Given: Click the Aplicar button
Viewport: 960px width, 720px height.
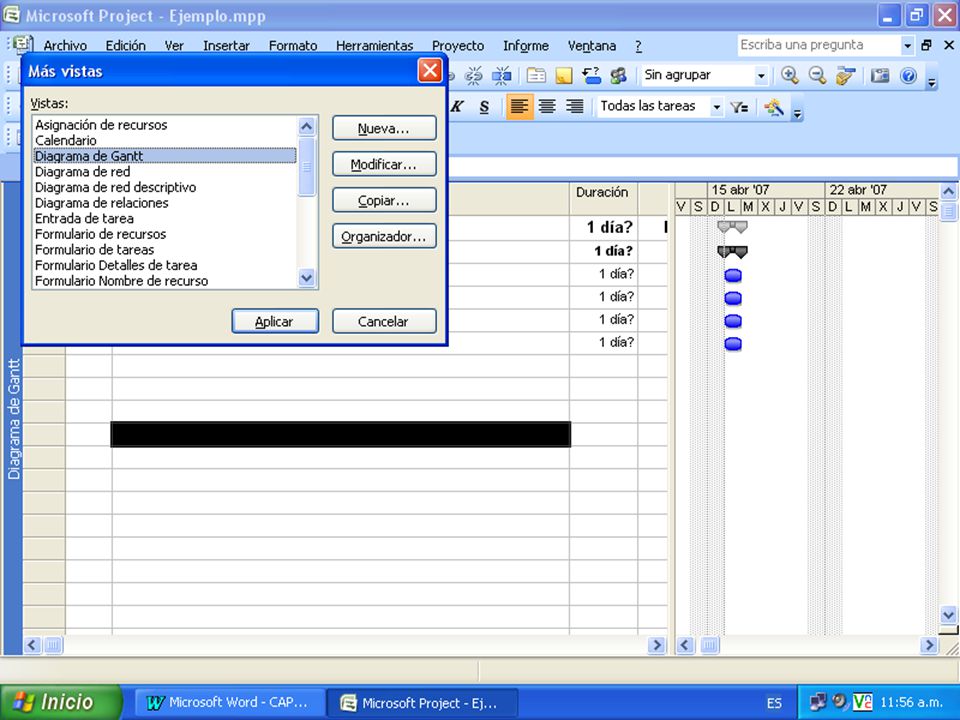Looking at the screenshot, I should click(x=275, y=321).
